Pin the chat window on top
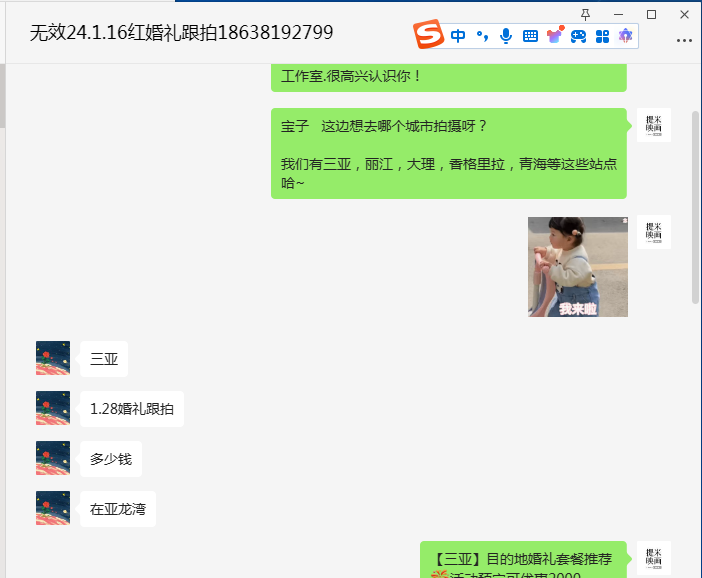The image size is (702, 578). (585, 15)
